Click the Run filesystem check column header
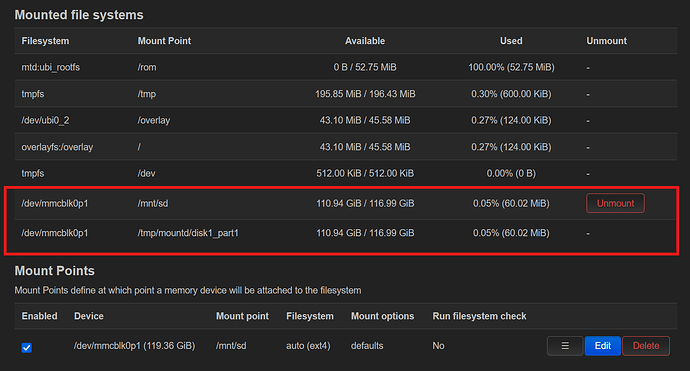 pos(479,316)
